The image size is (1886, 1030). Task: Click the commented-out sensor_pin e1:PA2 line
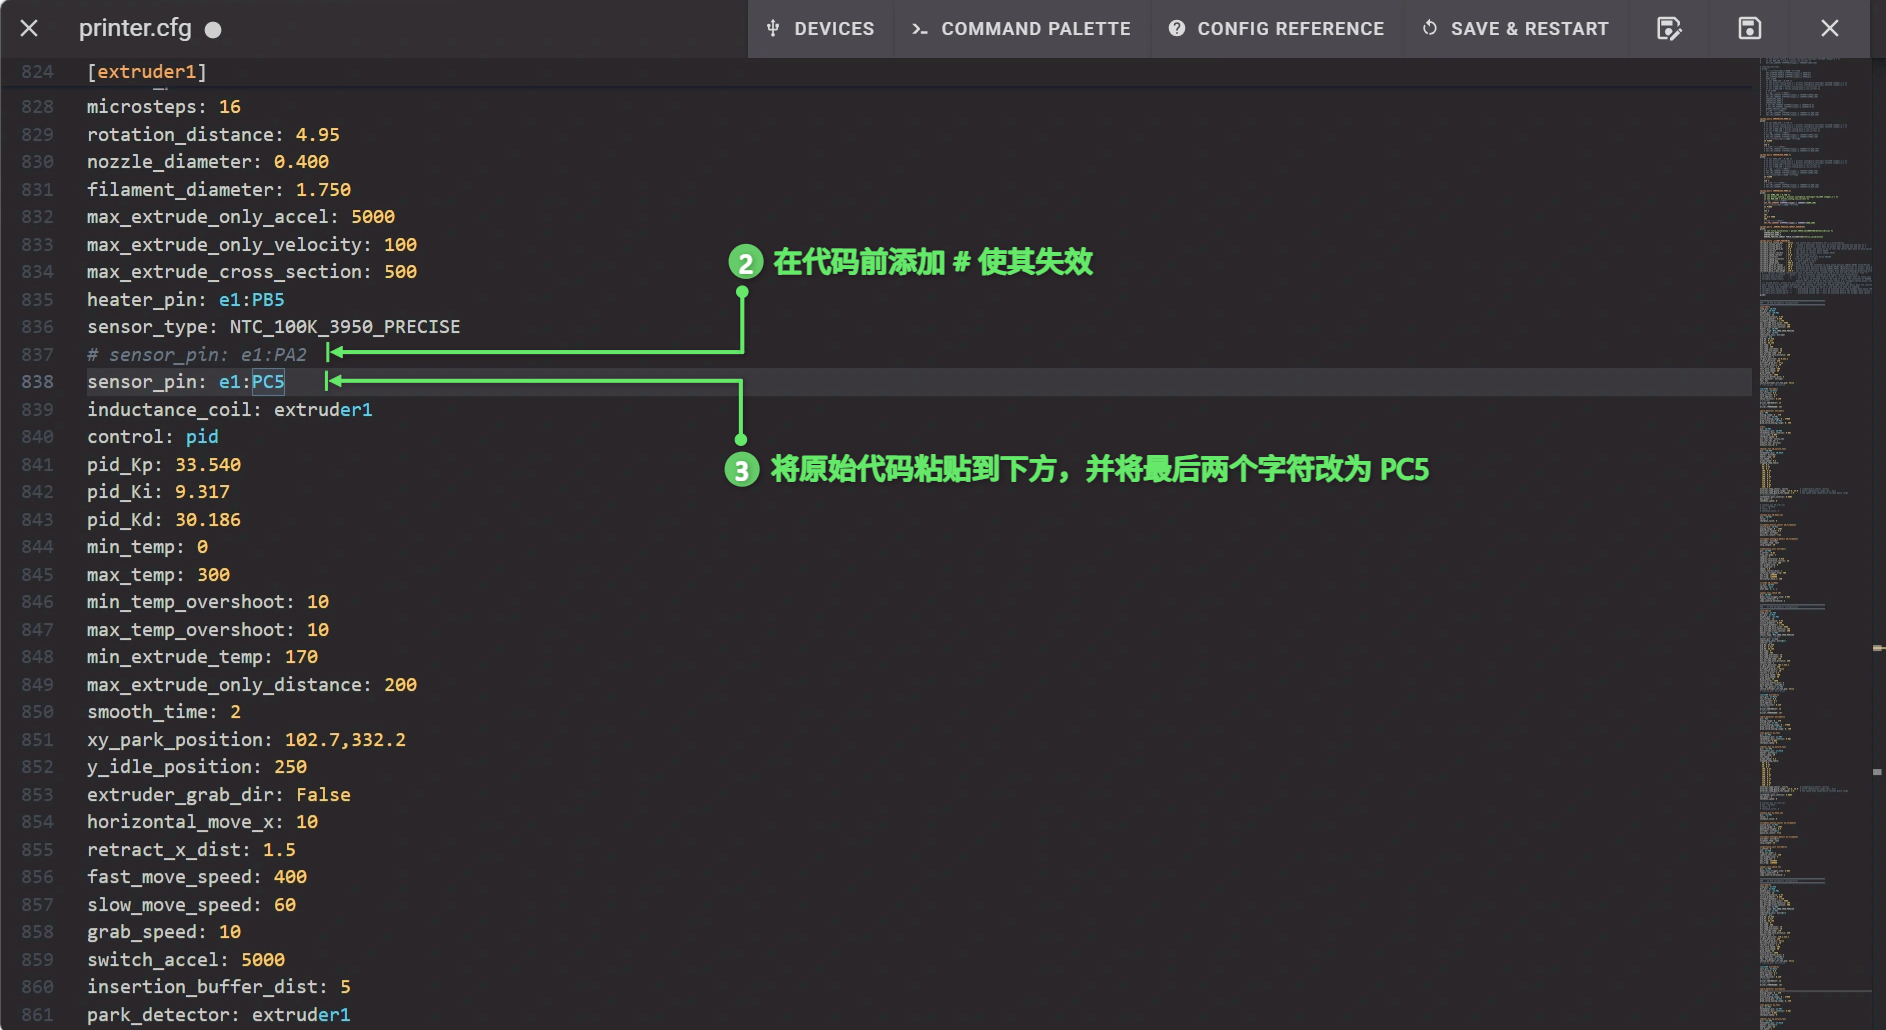tap(197, 355)
